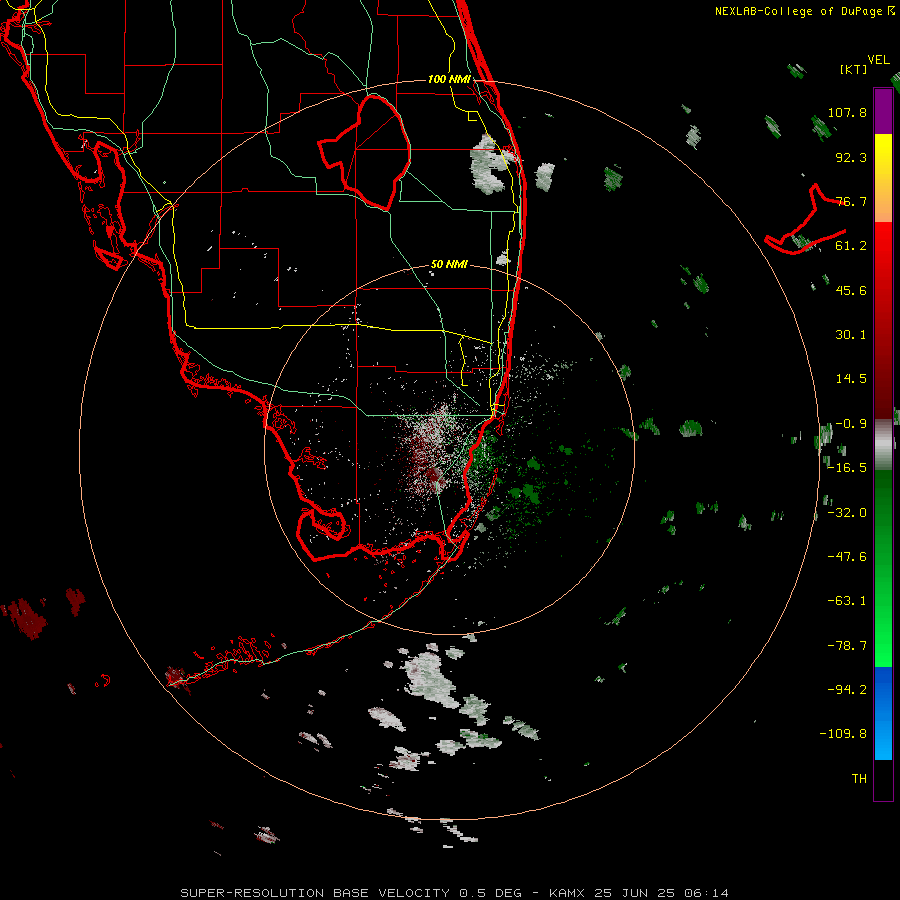Select the -0.9 legend value
The height and width of the screenshot is (900, 900).
point(851,424)
